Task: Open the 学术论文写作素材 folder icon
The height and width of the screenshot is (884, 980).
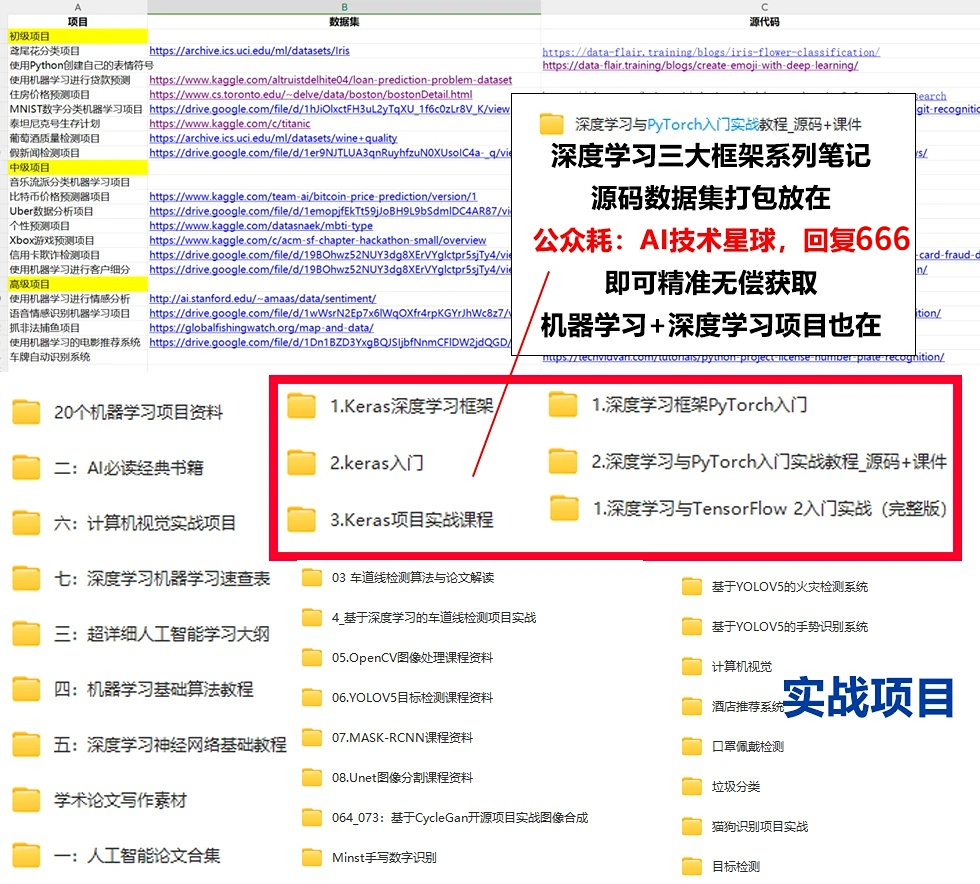Action: (x=26, y=800)
